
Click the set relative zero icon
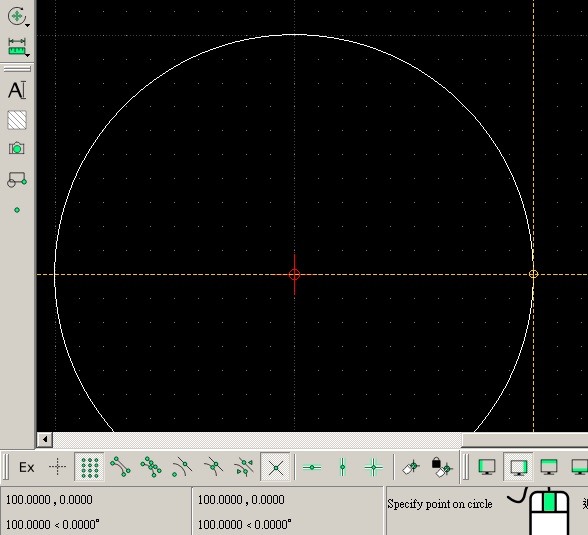[411, 467]
